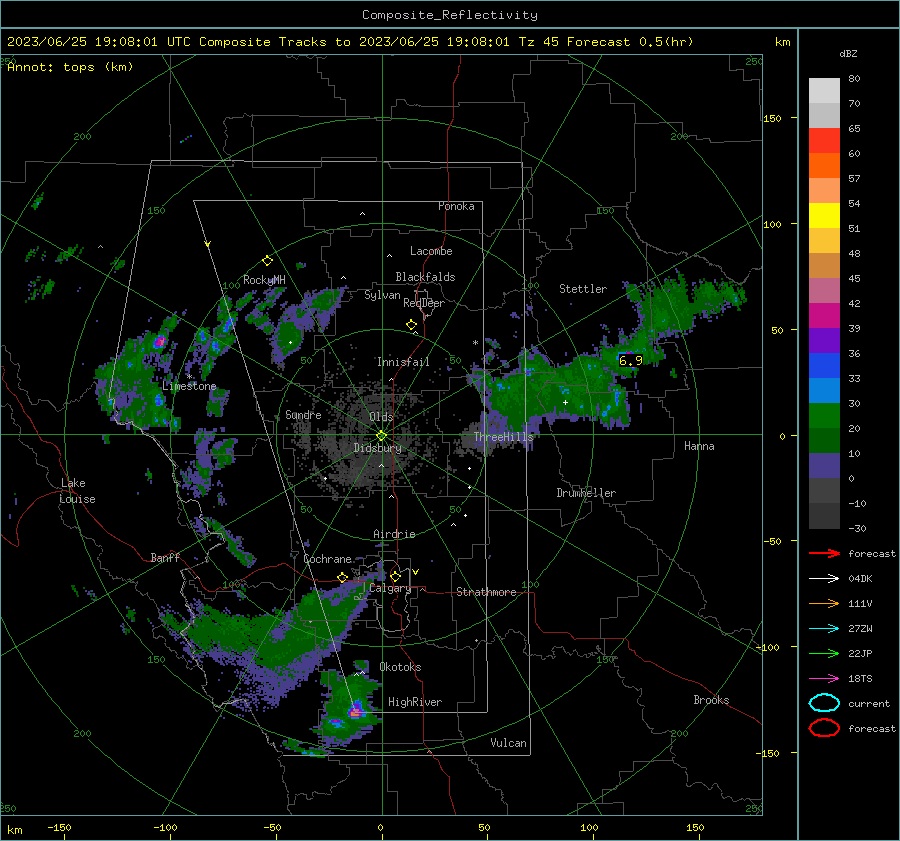Click the orange 111V arrow legend
Viewport: 900px width, 841px height.
click(824, 603)
